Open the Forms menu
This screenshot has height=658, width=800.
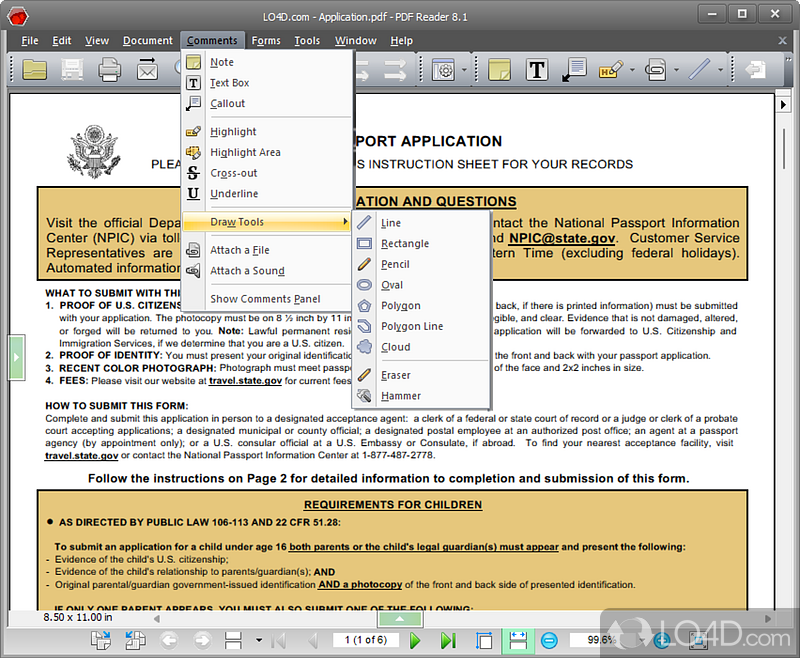coord(266,40)
